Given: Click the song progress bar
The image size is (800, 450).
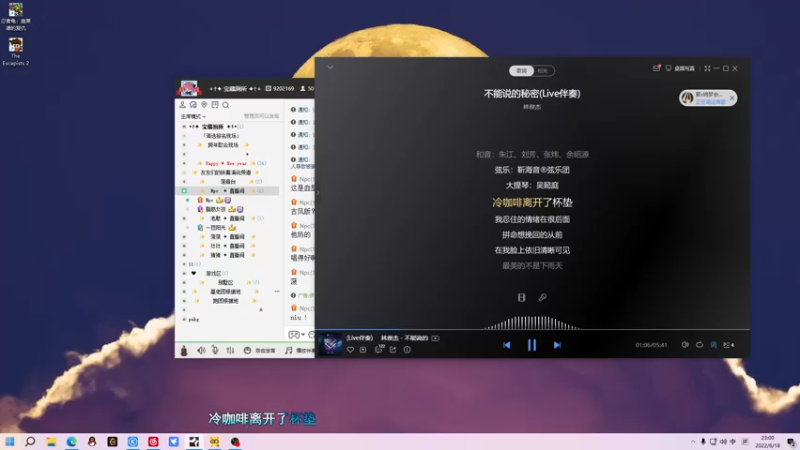Looking at the screenshot, I should click(x=532, y=330).
